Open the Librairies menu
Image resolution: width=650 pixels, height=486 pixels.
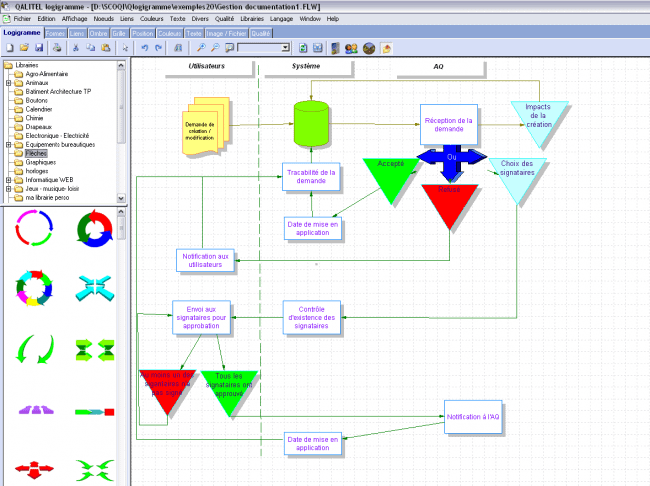(252, 19)
